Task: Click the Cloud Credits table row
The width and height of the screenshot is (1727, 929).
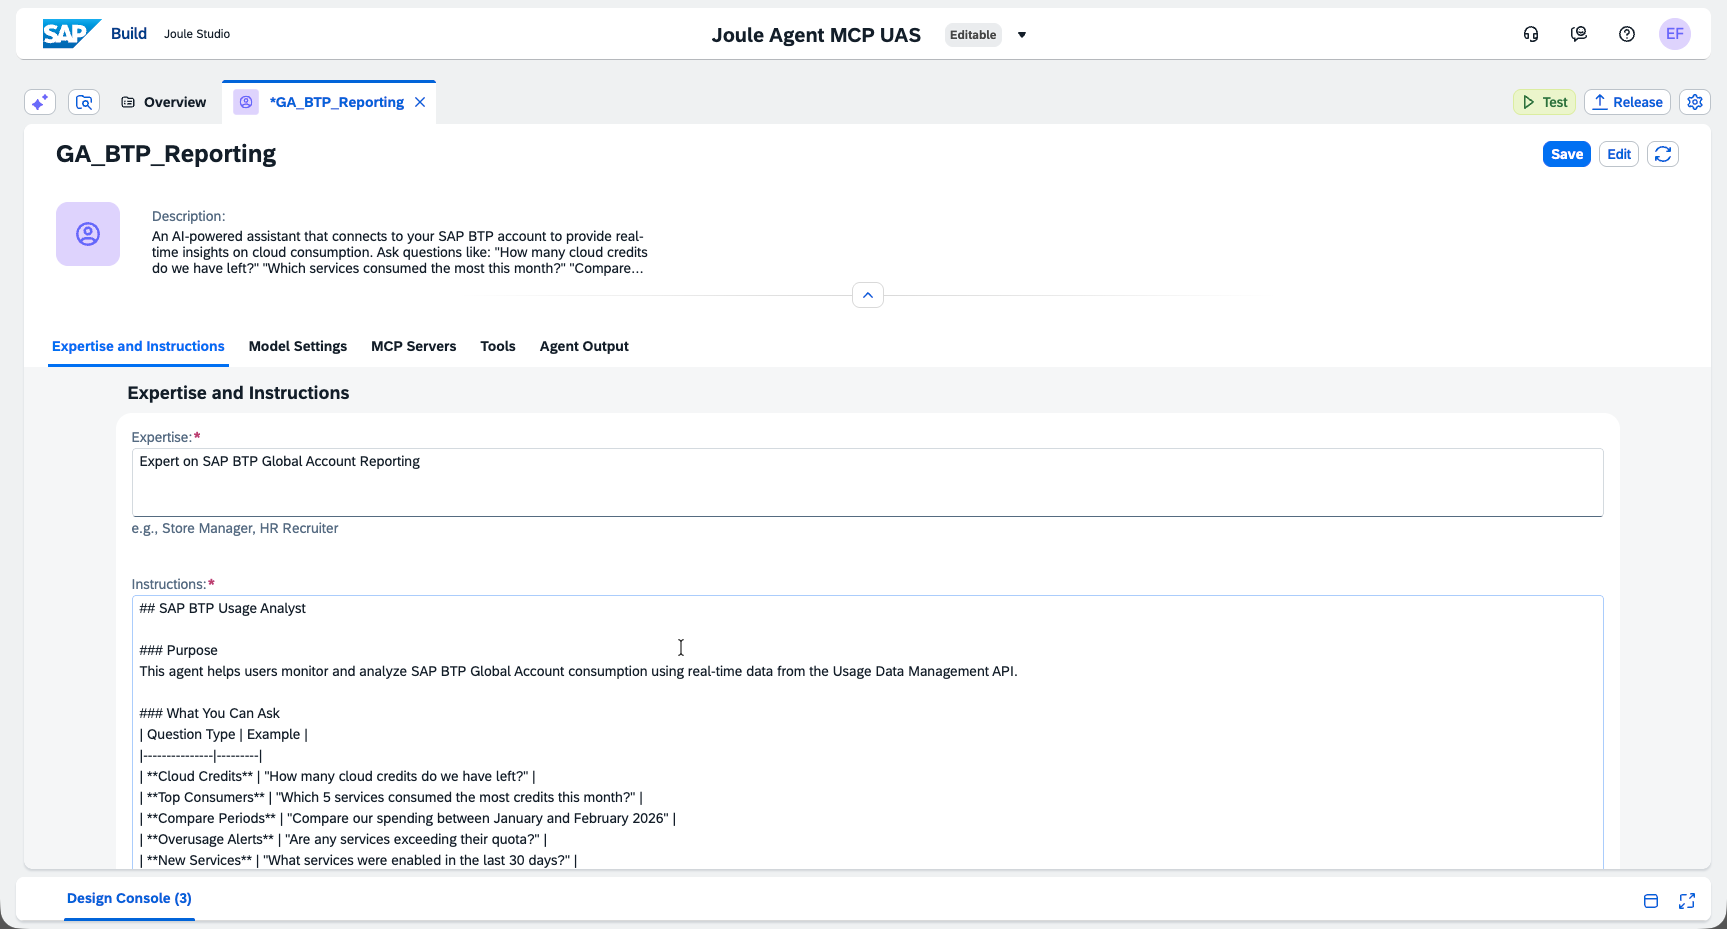Action: pyautogui.click(x=338, y=776)
